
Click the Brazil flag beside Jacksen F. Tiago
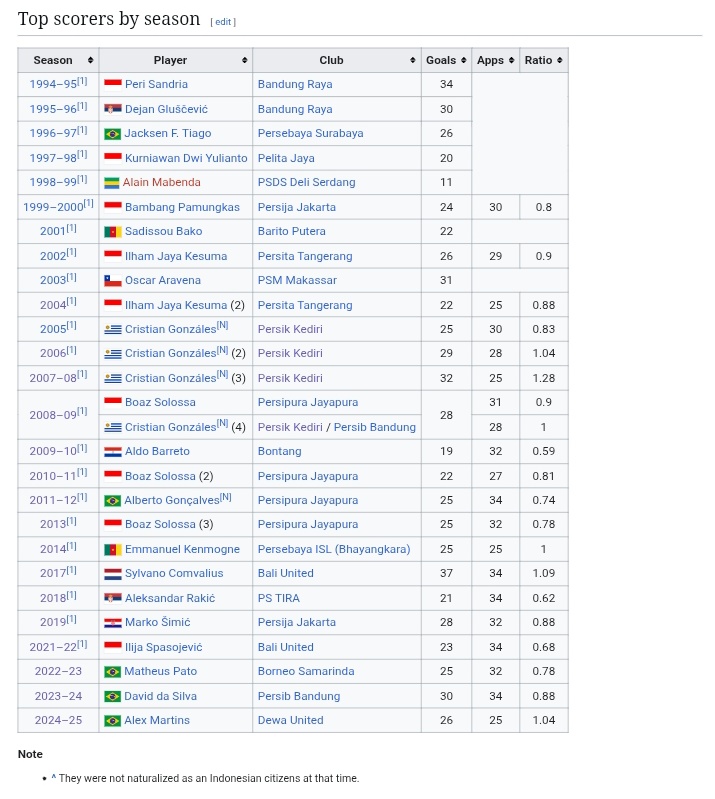(x=113, y=134)
